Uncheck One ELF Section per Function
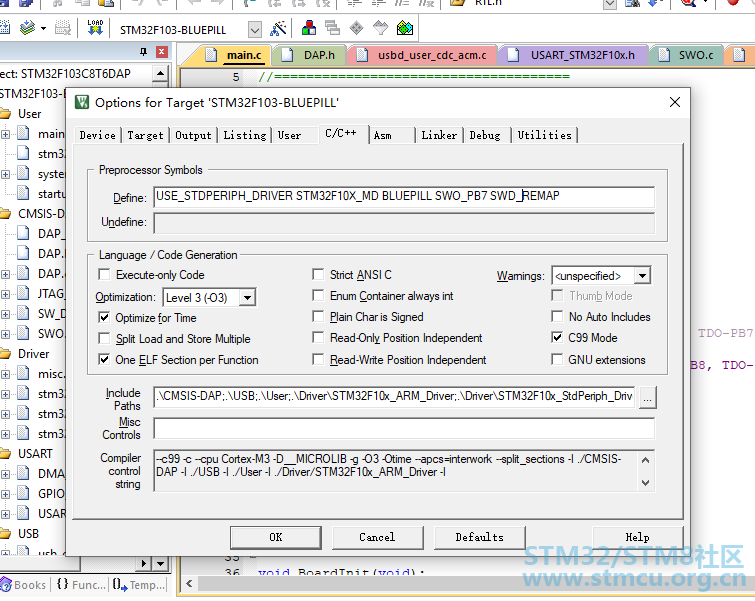The width and height of the screenshot is (755, 601). tap(104, 359)
